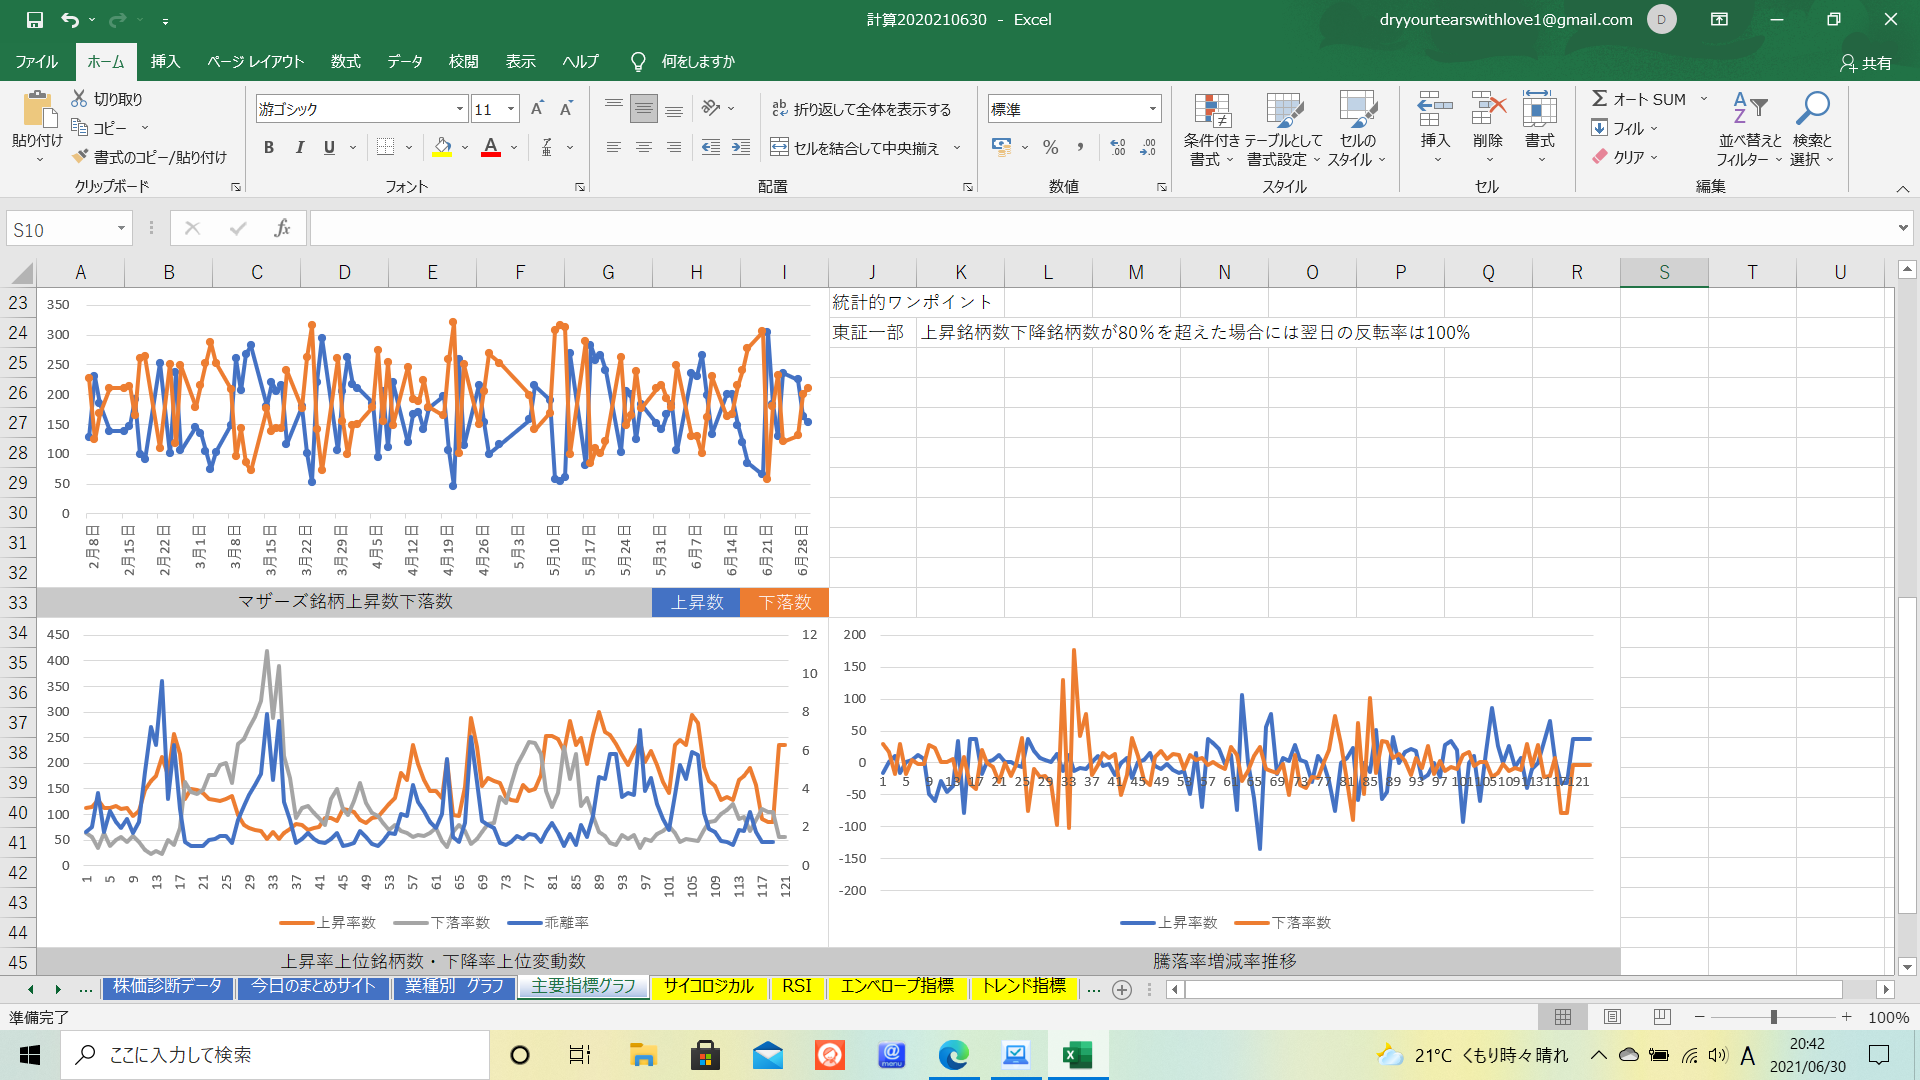Open the font name dropdown

pos(460,109)
